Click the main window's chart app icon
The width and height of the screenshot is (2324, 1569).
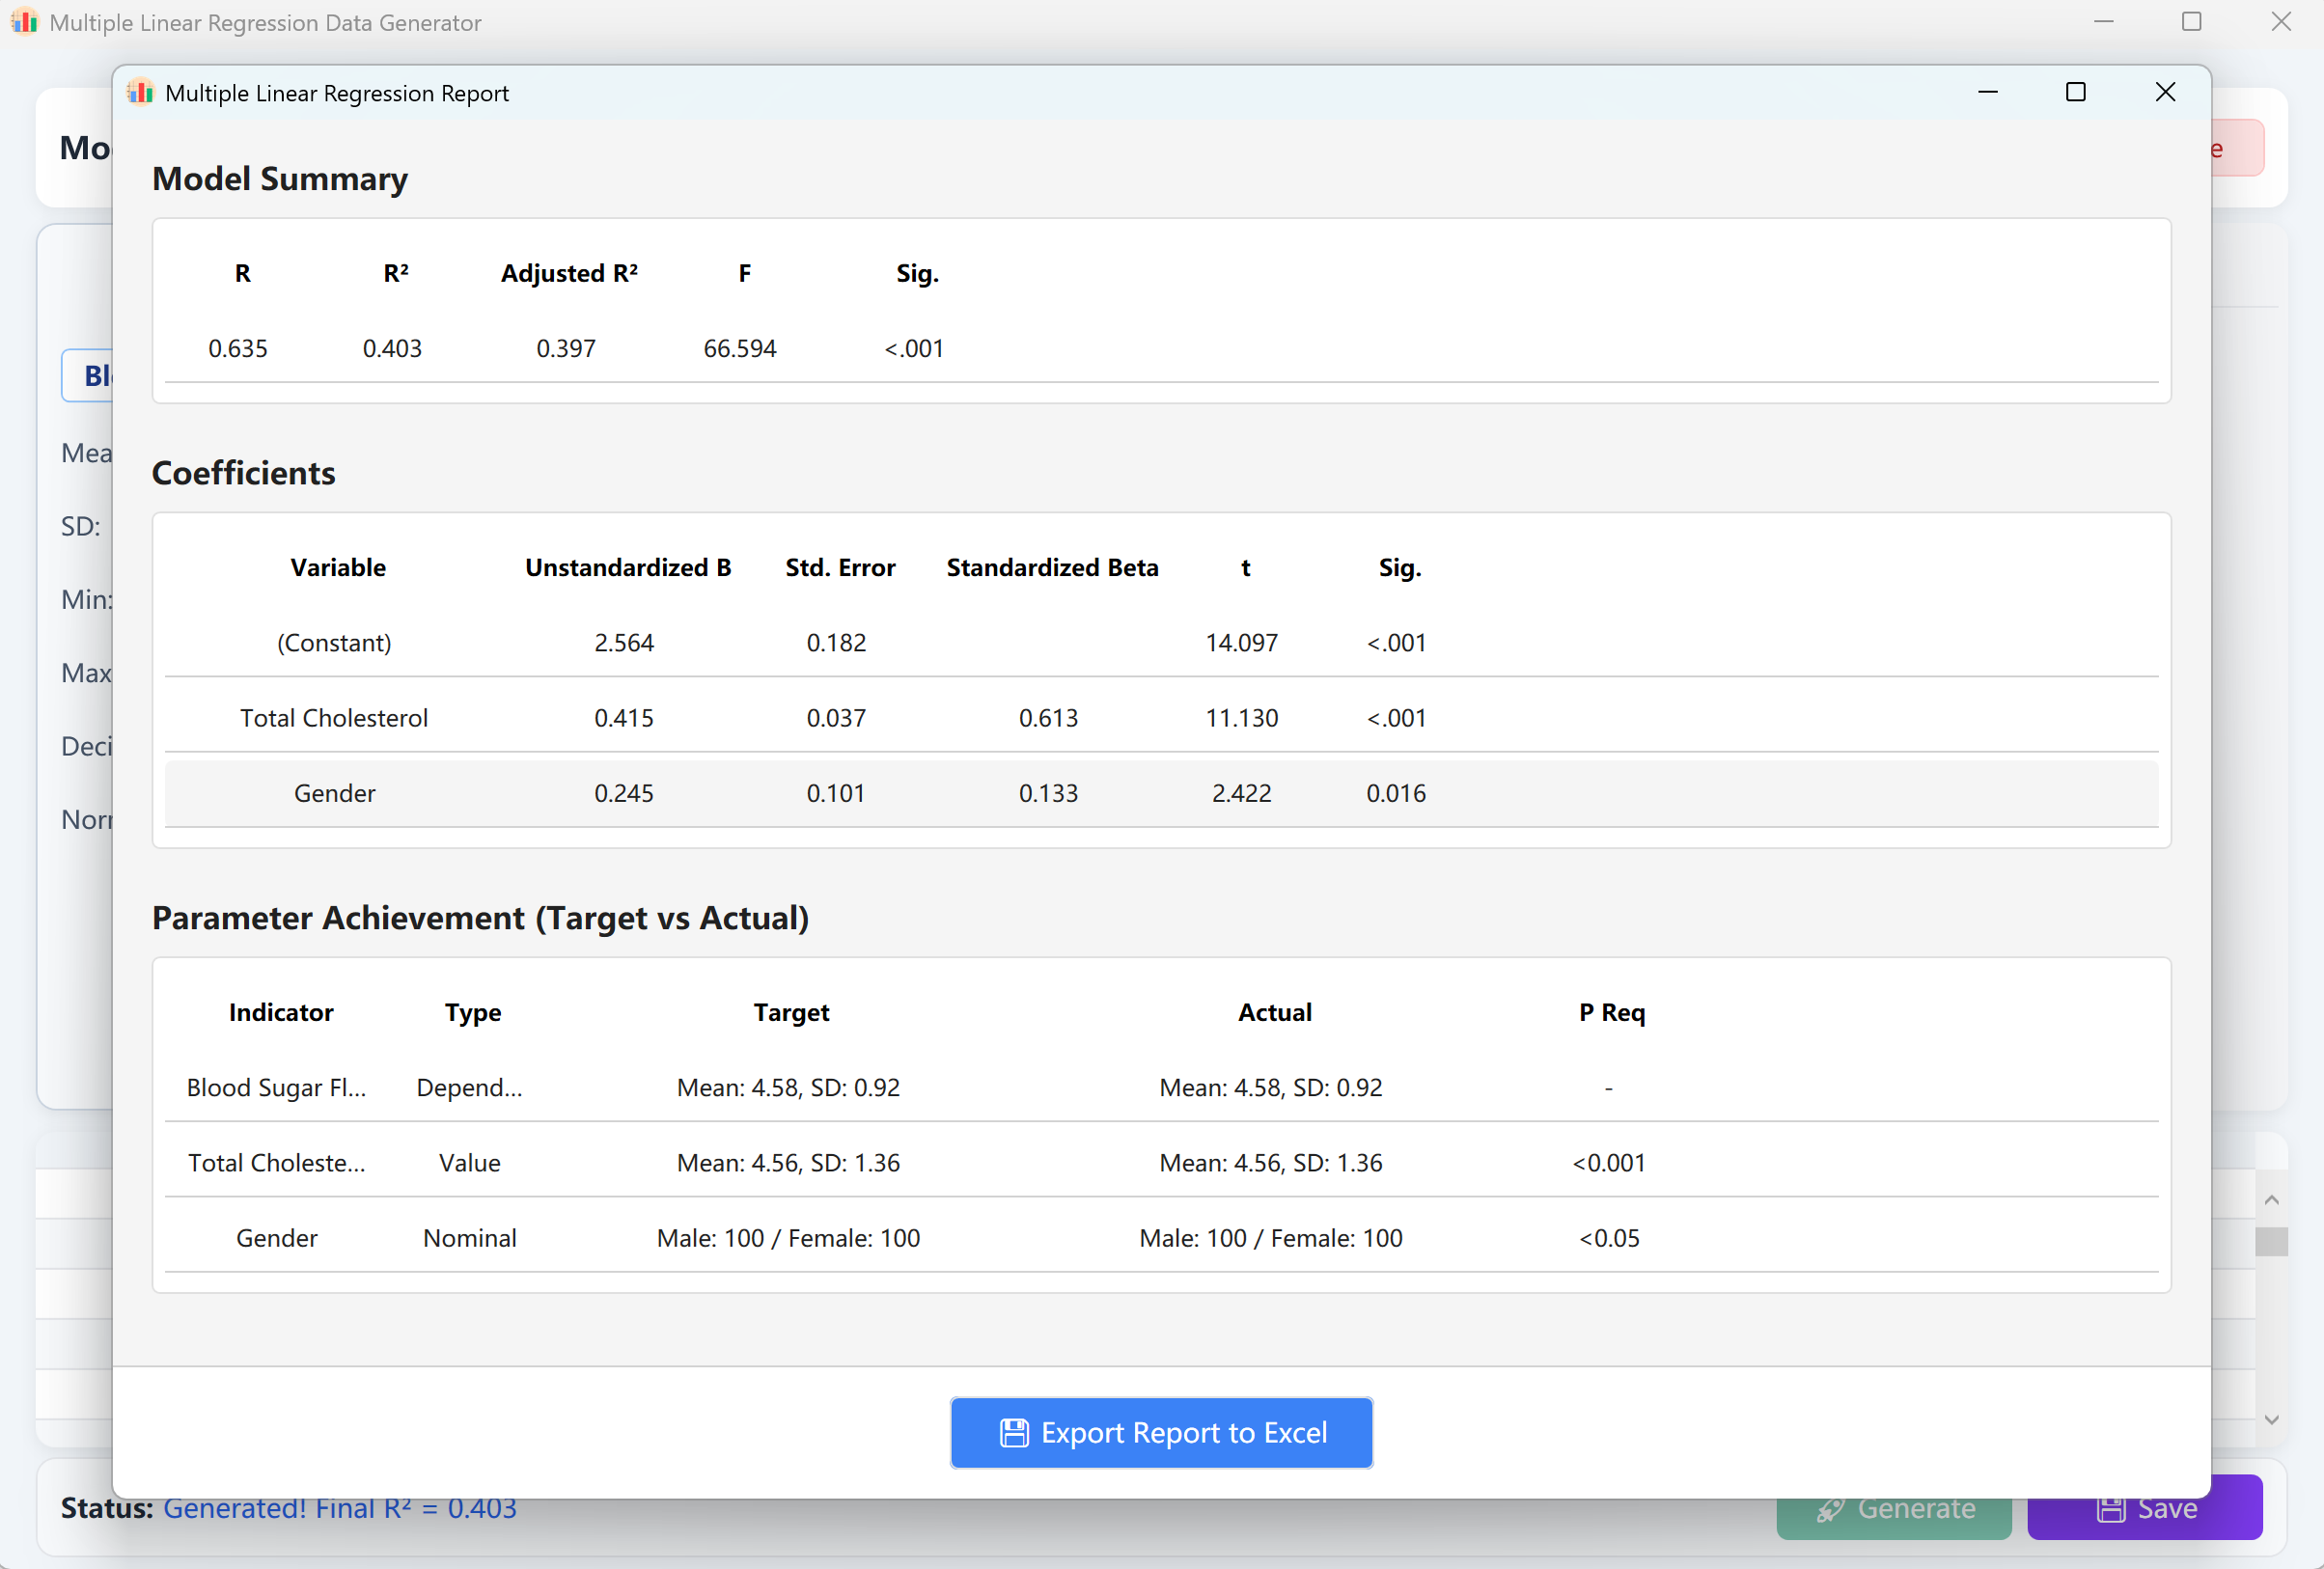point(25,21)
